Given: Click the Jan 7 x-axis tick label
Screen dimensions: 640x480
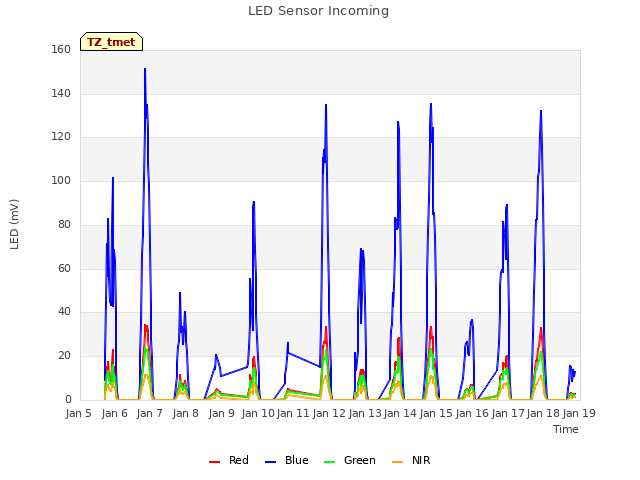Looking at the screenshot, I should pyautogui.click(x=150, y=413).
